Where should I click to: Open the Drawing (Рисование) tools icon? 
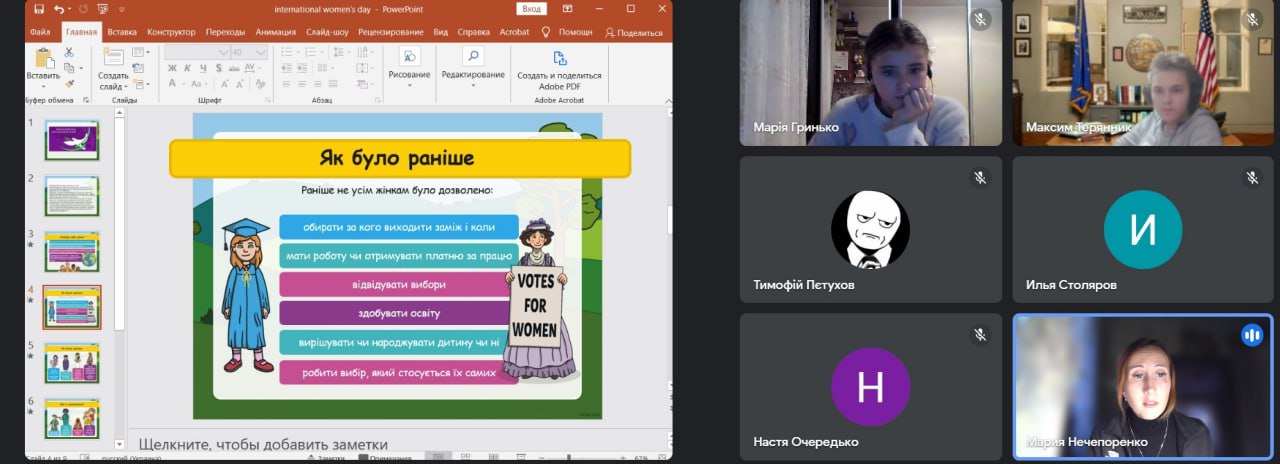[x=409, y=57]
